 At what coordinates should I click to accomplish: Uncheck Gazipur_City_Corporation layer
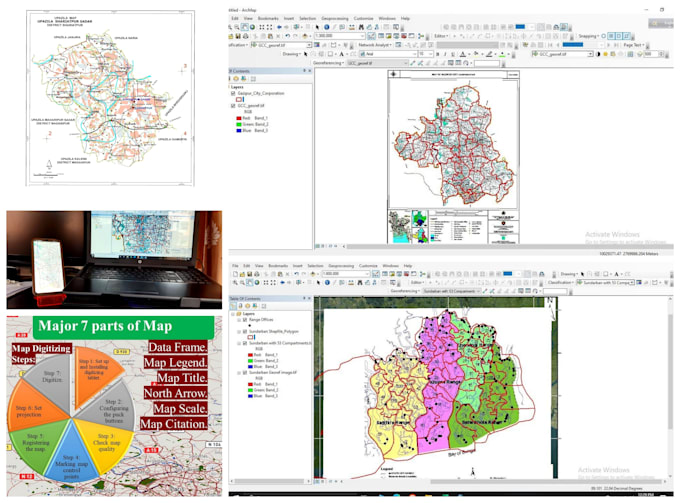point(233,93)
